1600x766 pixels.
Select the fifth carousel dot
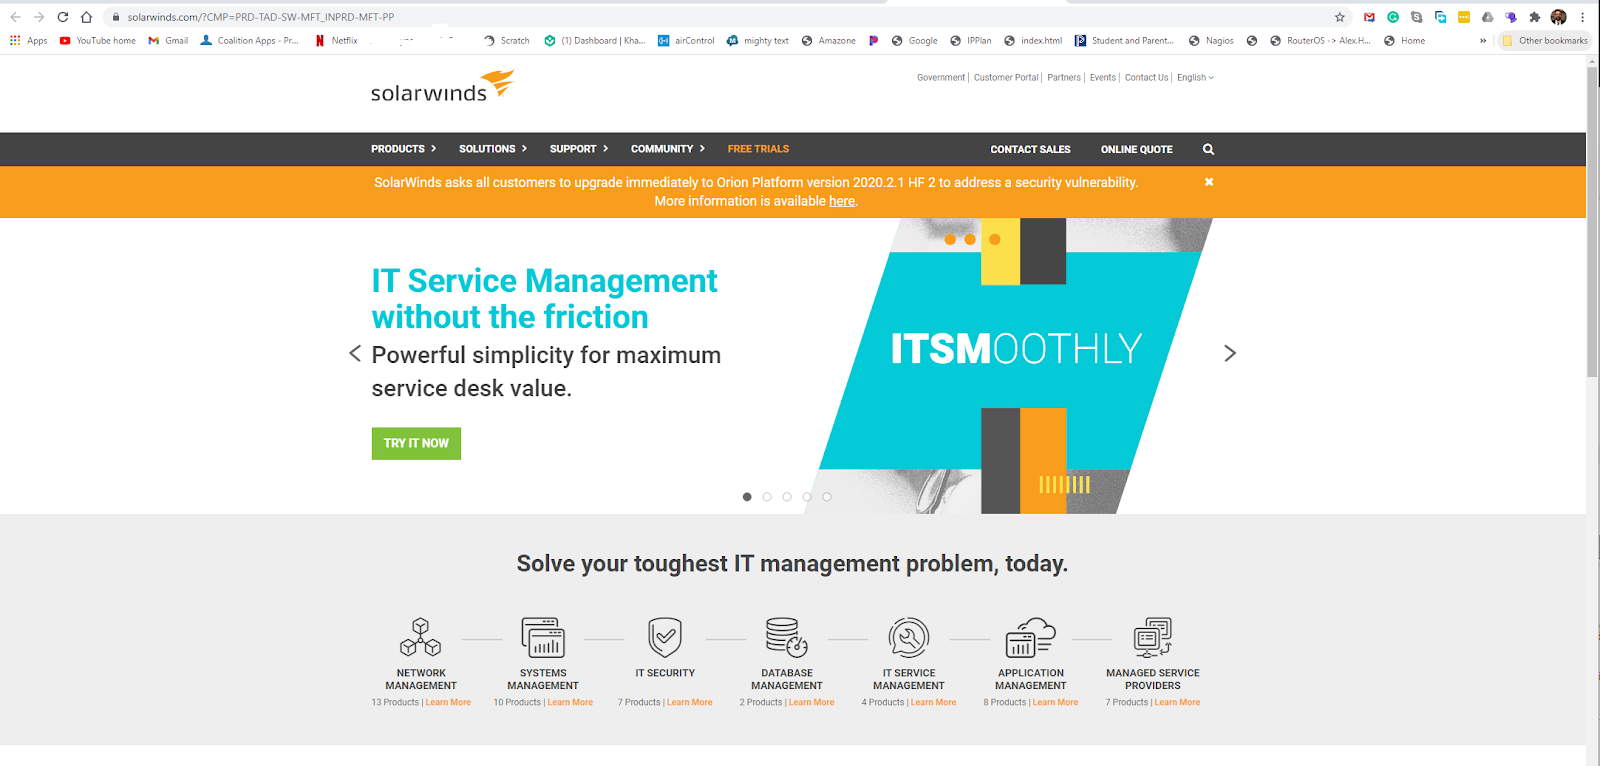tap(827, 497)
